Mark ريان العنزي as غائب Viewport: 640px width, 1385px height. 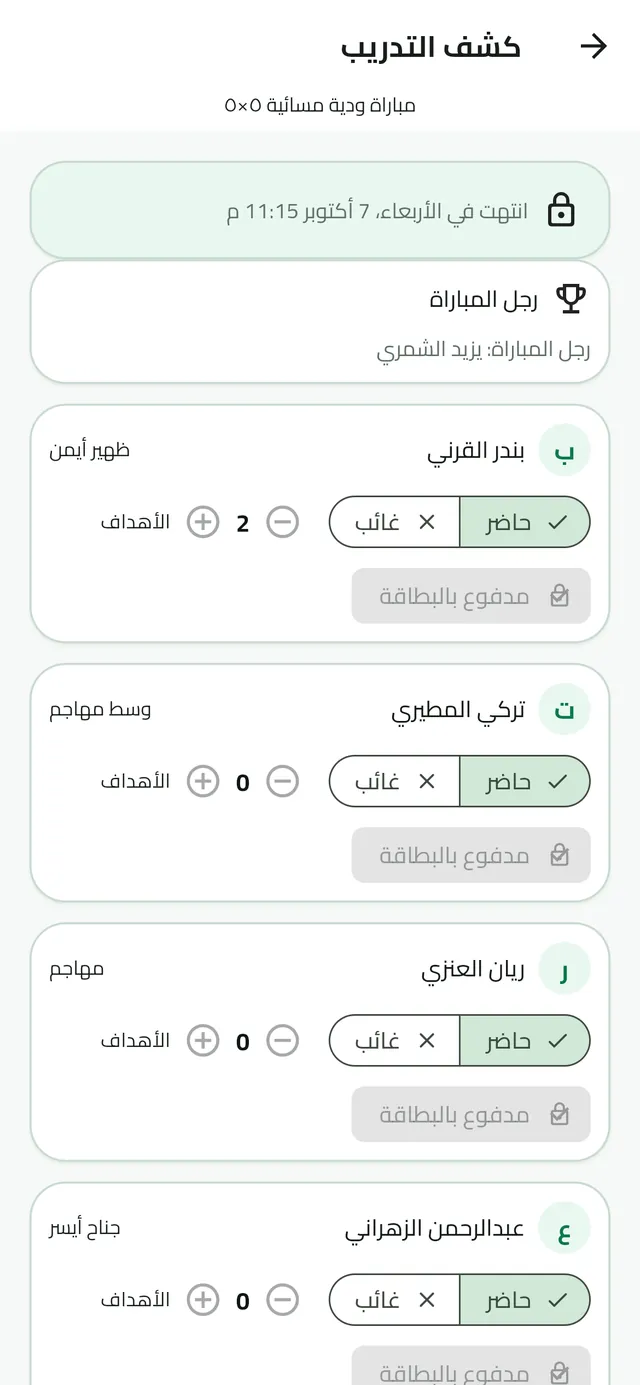tap(395, 1041)
